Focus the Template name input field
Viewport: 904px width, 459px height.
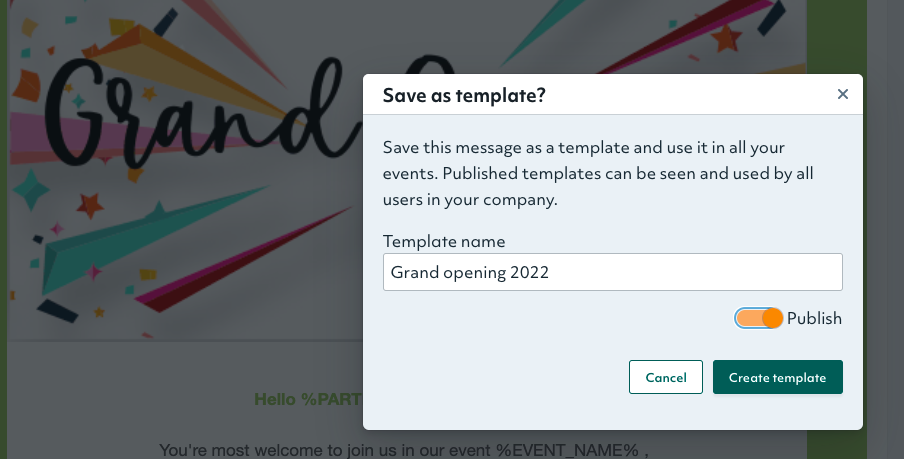tap(612, 272)
